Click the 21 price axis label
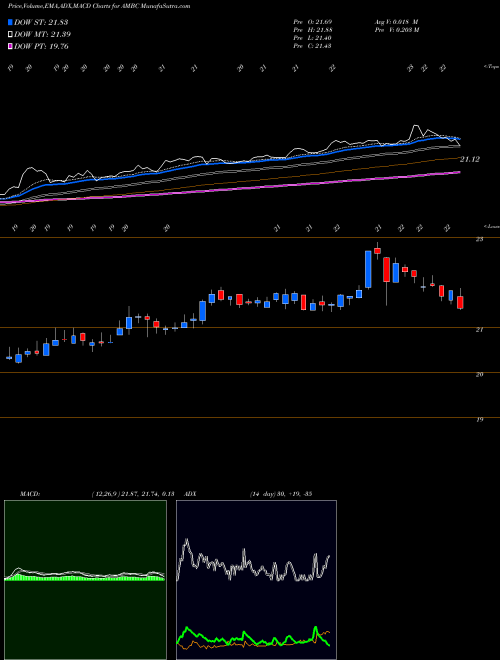 click(479, 330)
